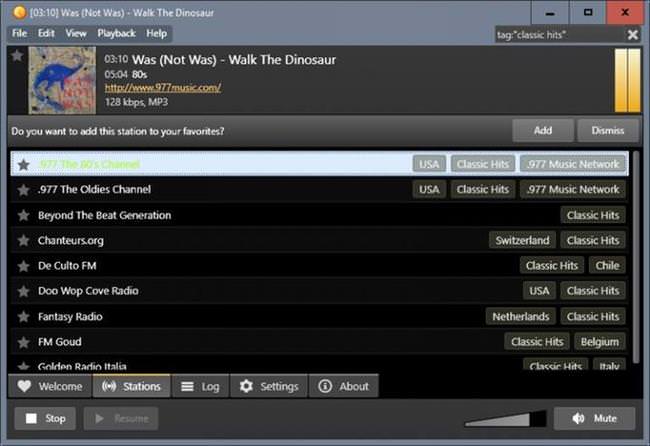Viewport: 650px width, 446px height.
Task: Switch to the Log tab
Action: tap(200, 386)
